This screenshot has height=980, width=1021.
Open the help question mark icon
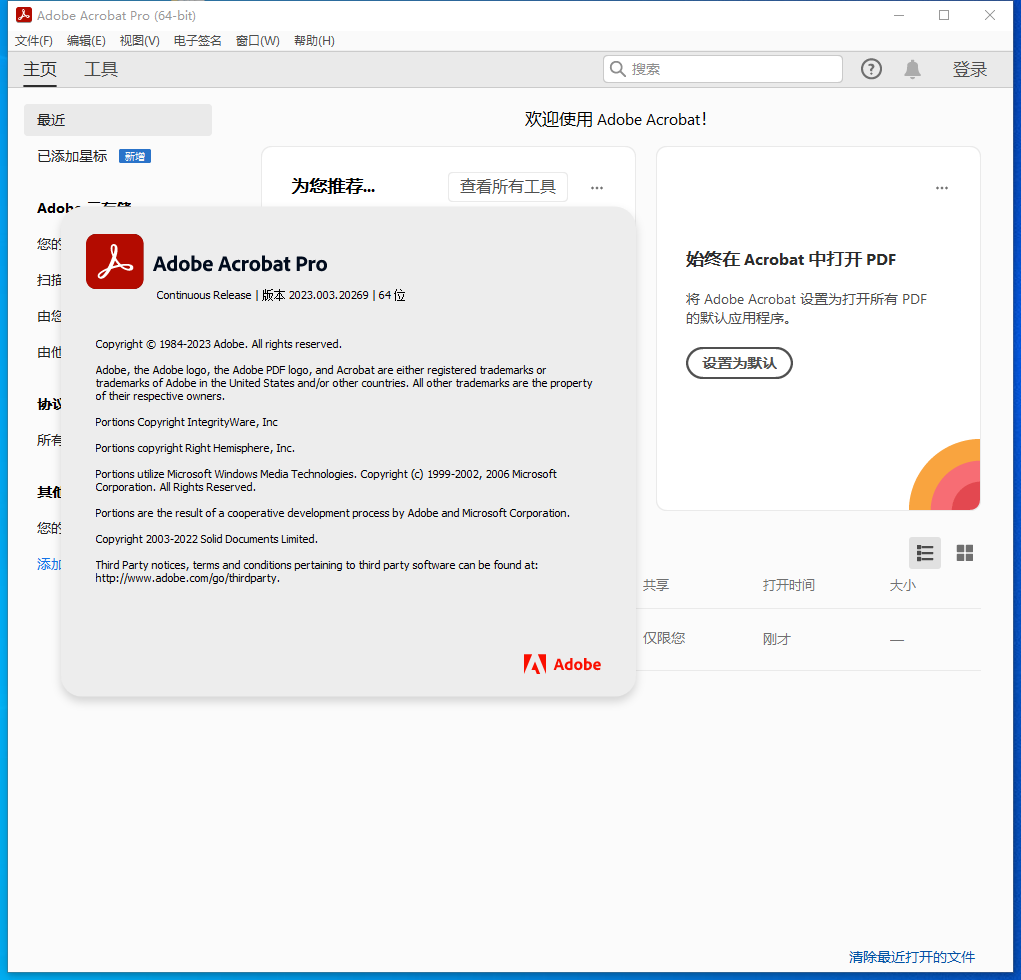click(x=870, y=69)
